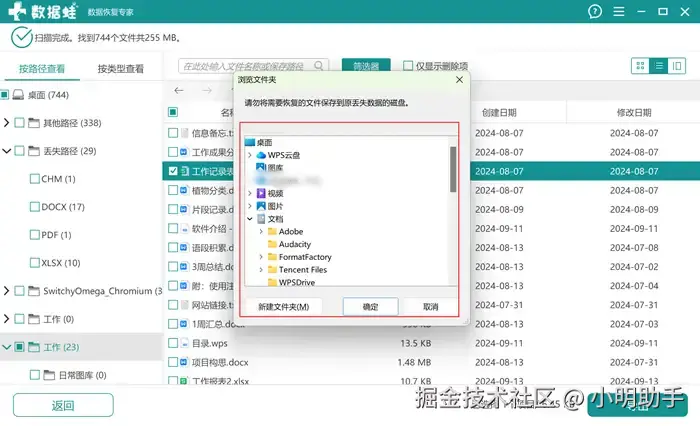Select the 图库 item in dialog
The width and height of the screenshot is (700, 426).
pos(270,167)
